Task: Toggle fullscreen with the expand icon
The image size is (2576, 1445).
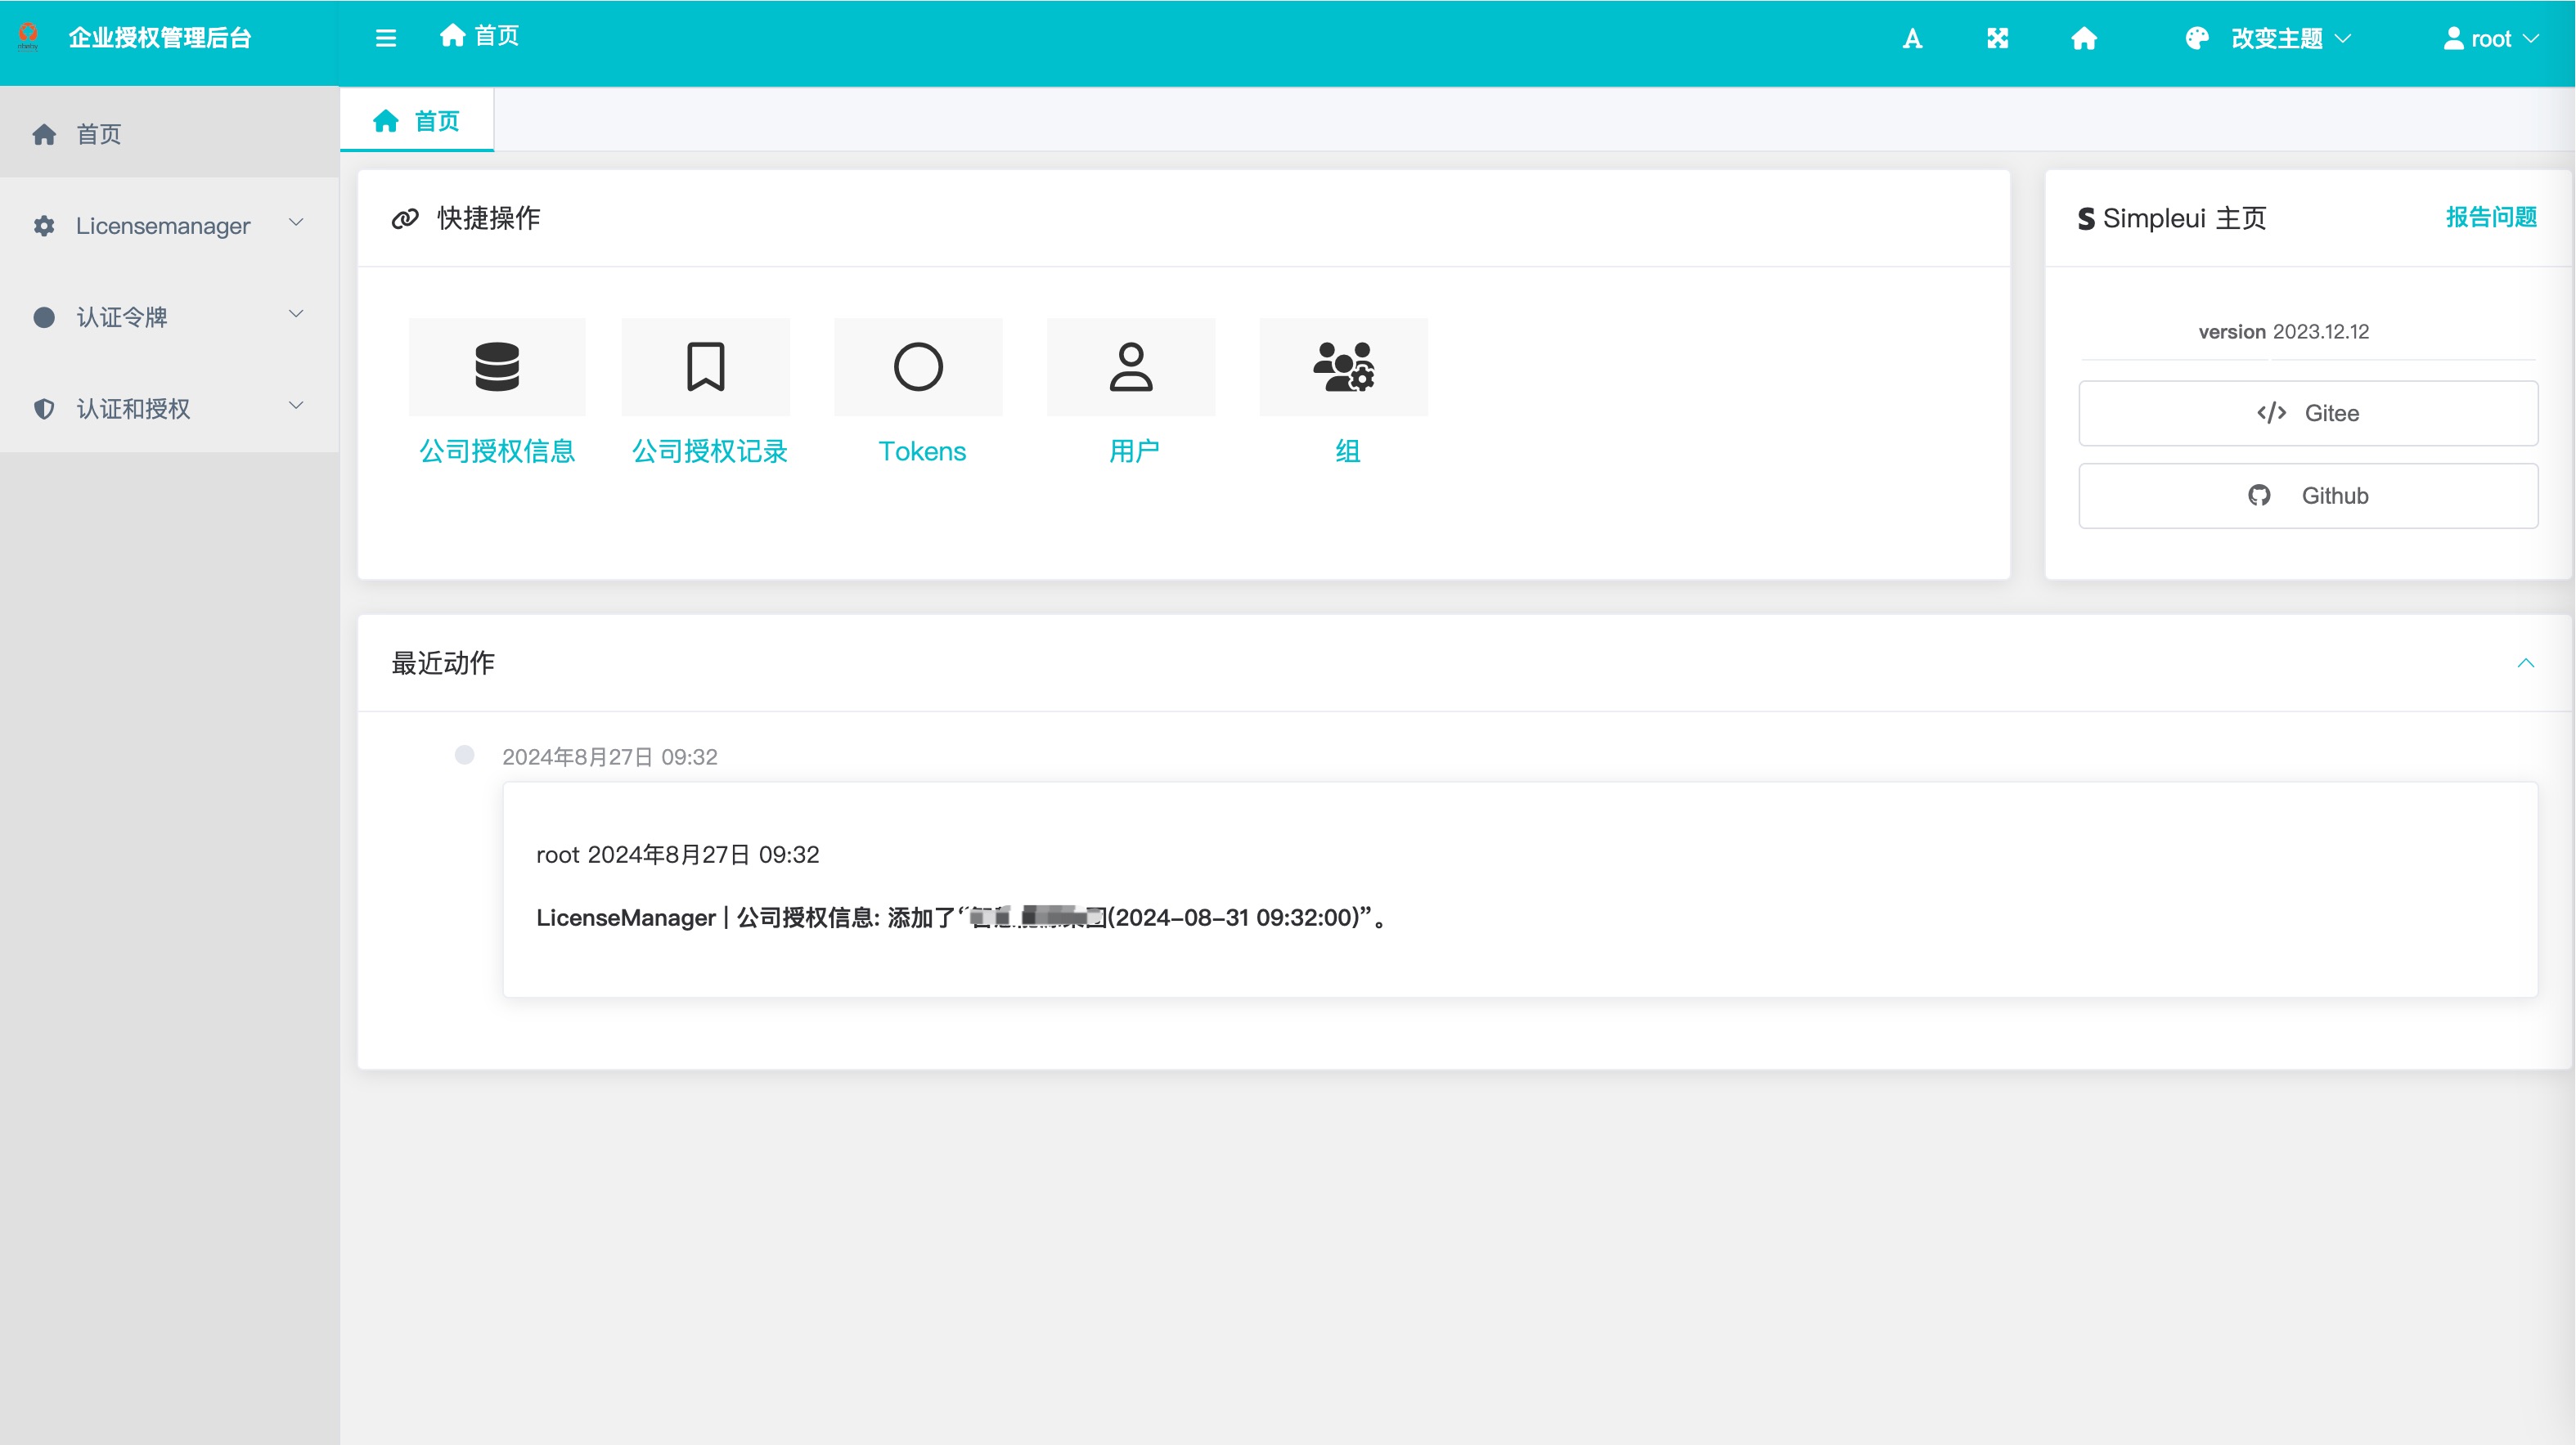Action: click(1997, 38)
